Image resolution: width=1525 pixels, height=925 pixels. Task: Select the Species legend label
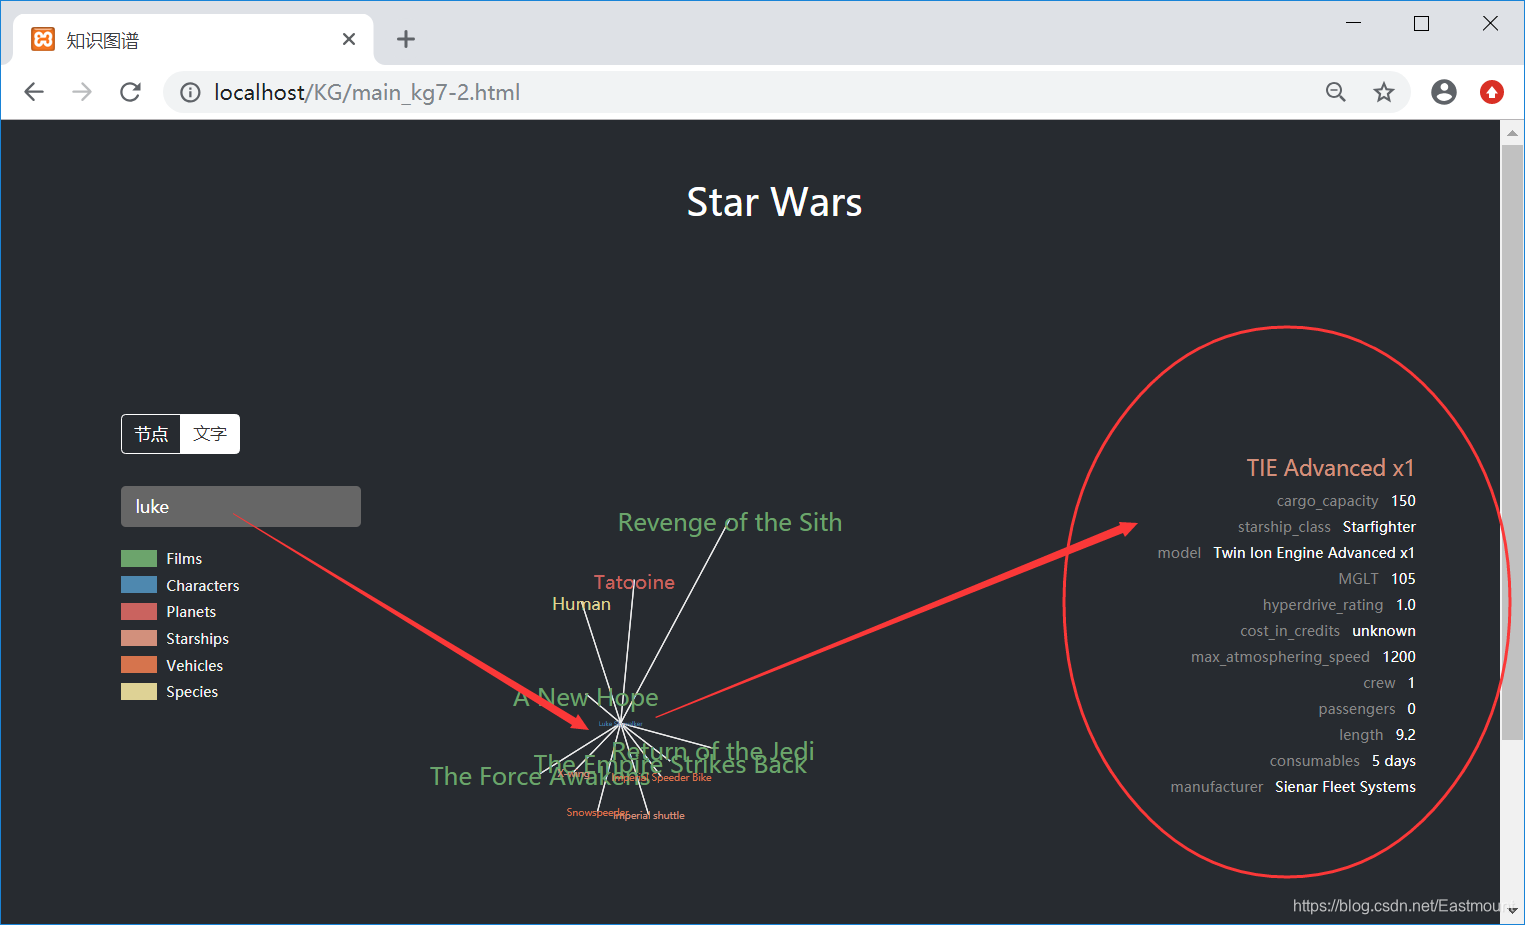point(192,692)
